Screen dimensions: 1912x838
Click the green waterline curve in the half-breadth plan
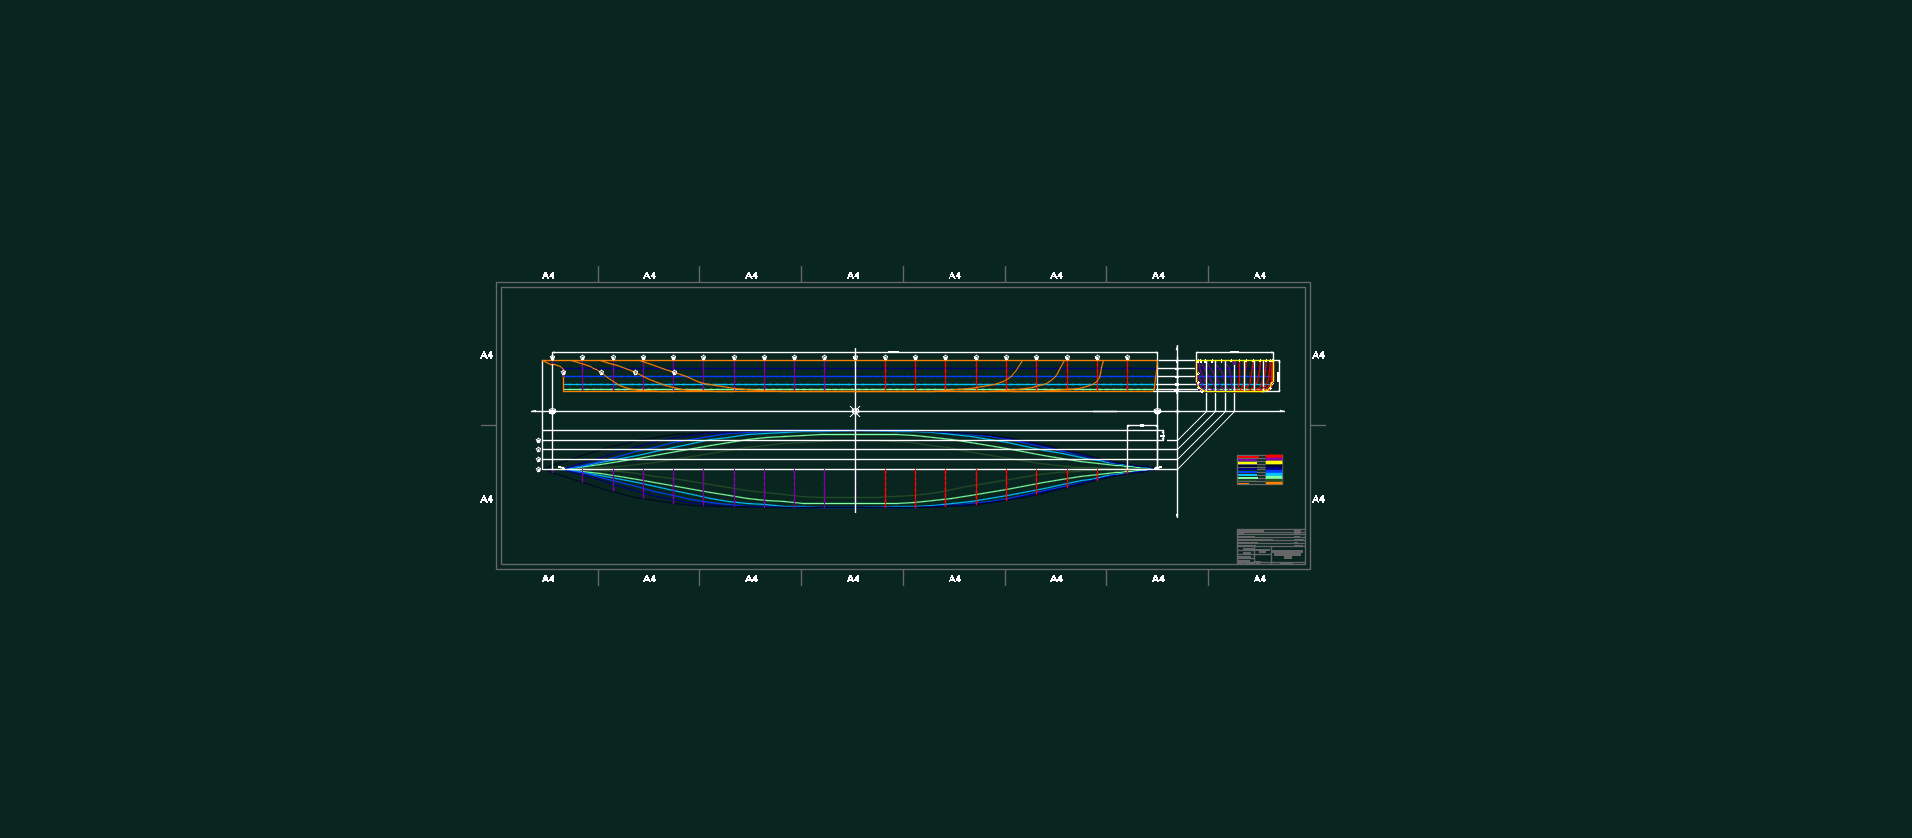pos(855,435)
